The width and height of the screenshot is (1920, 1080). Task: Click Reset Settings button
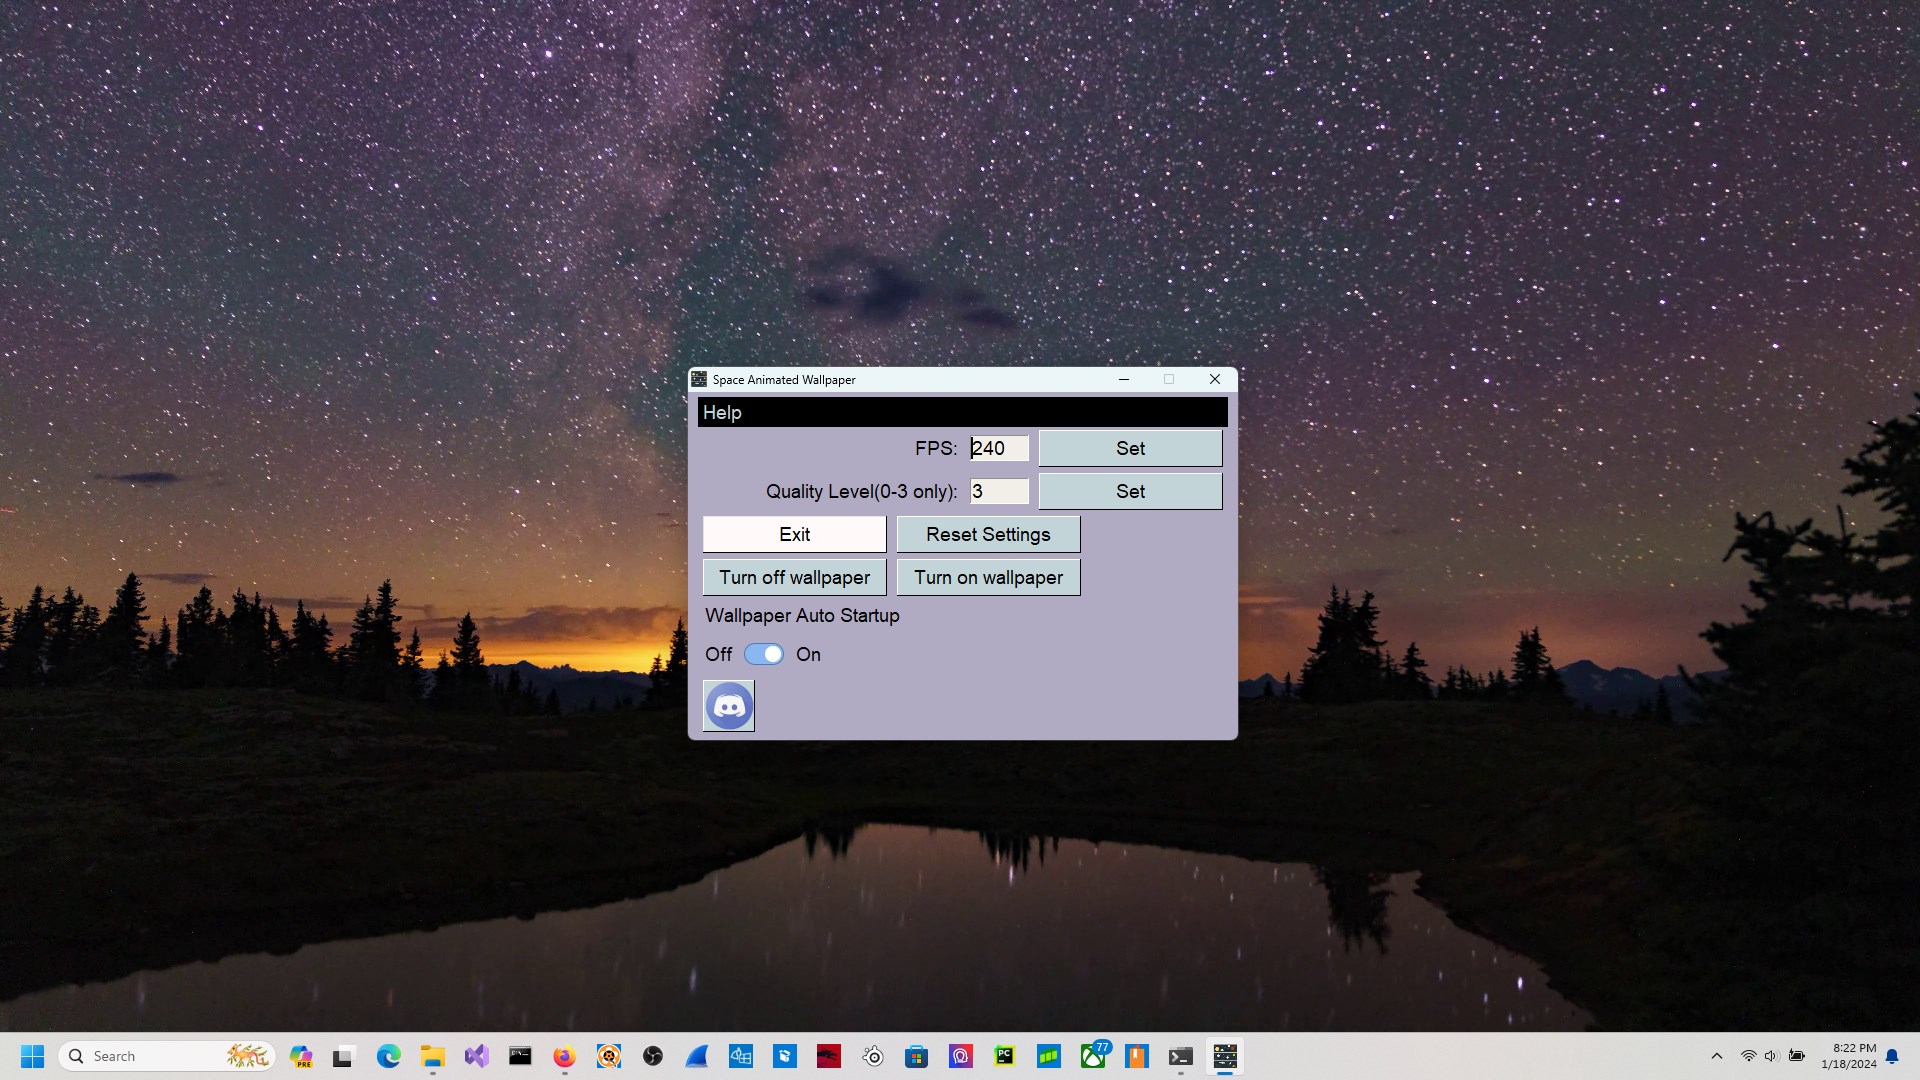[987, 534]
